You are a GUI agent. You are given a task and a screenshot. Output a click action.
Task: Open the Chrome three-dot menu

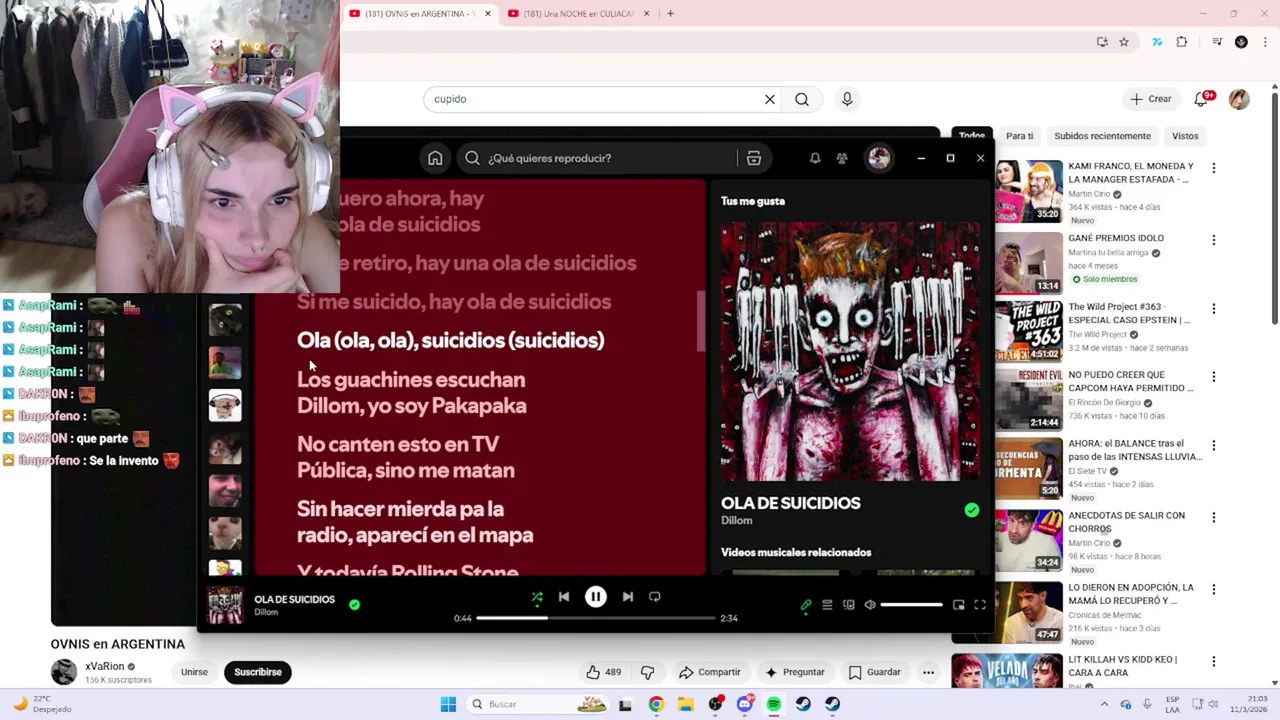(1263, 42)
